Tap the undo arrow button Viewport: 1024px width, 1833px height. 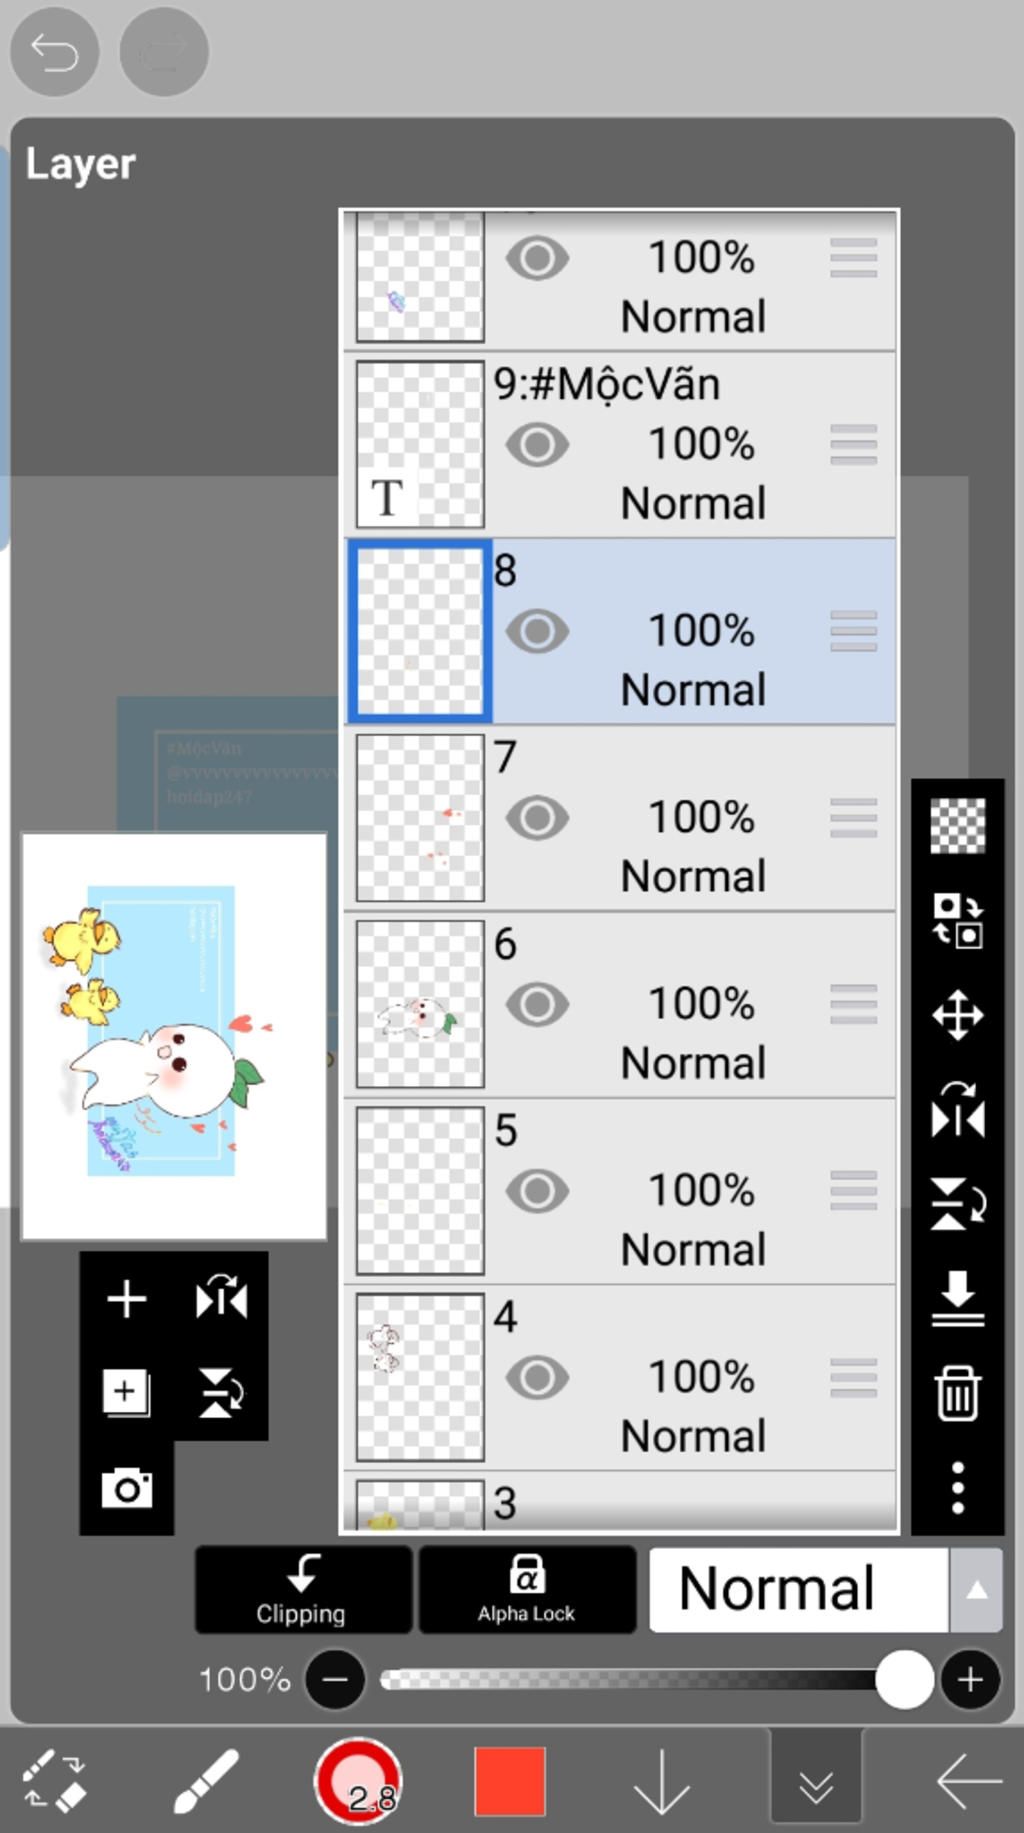pyautogui.click(x=54, y=52)
